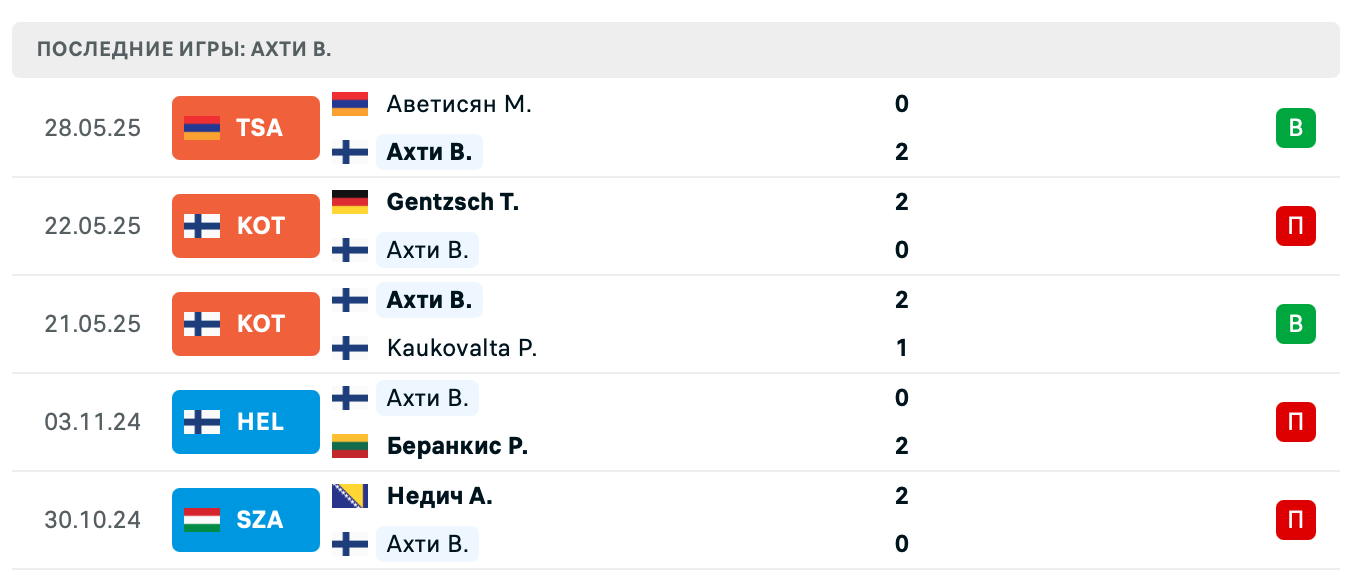Click the Lithuanian flag next to Беранкис Р.
Screen dimensions: 1356x584
[x=349, y=446]
